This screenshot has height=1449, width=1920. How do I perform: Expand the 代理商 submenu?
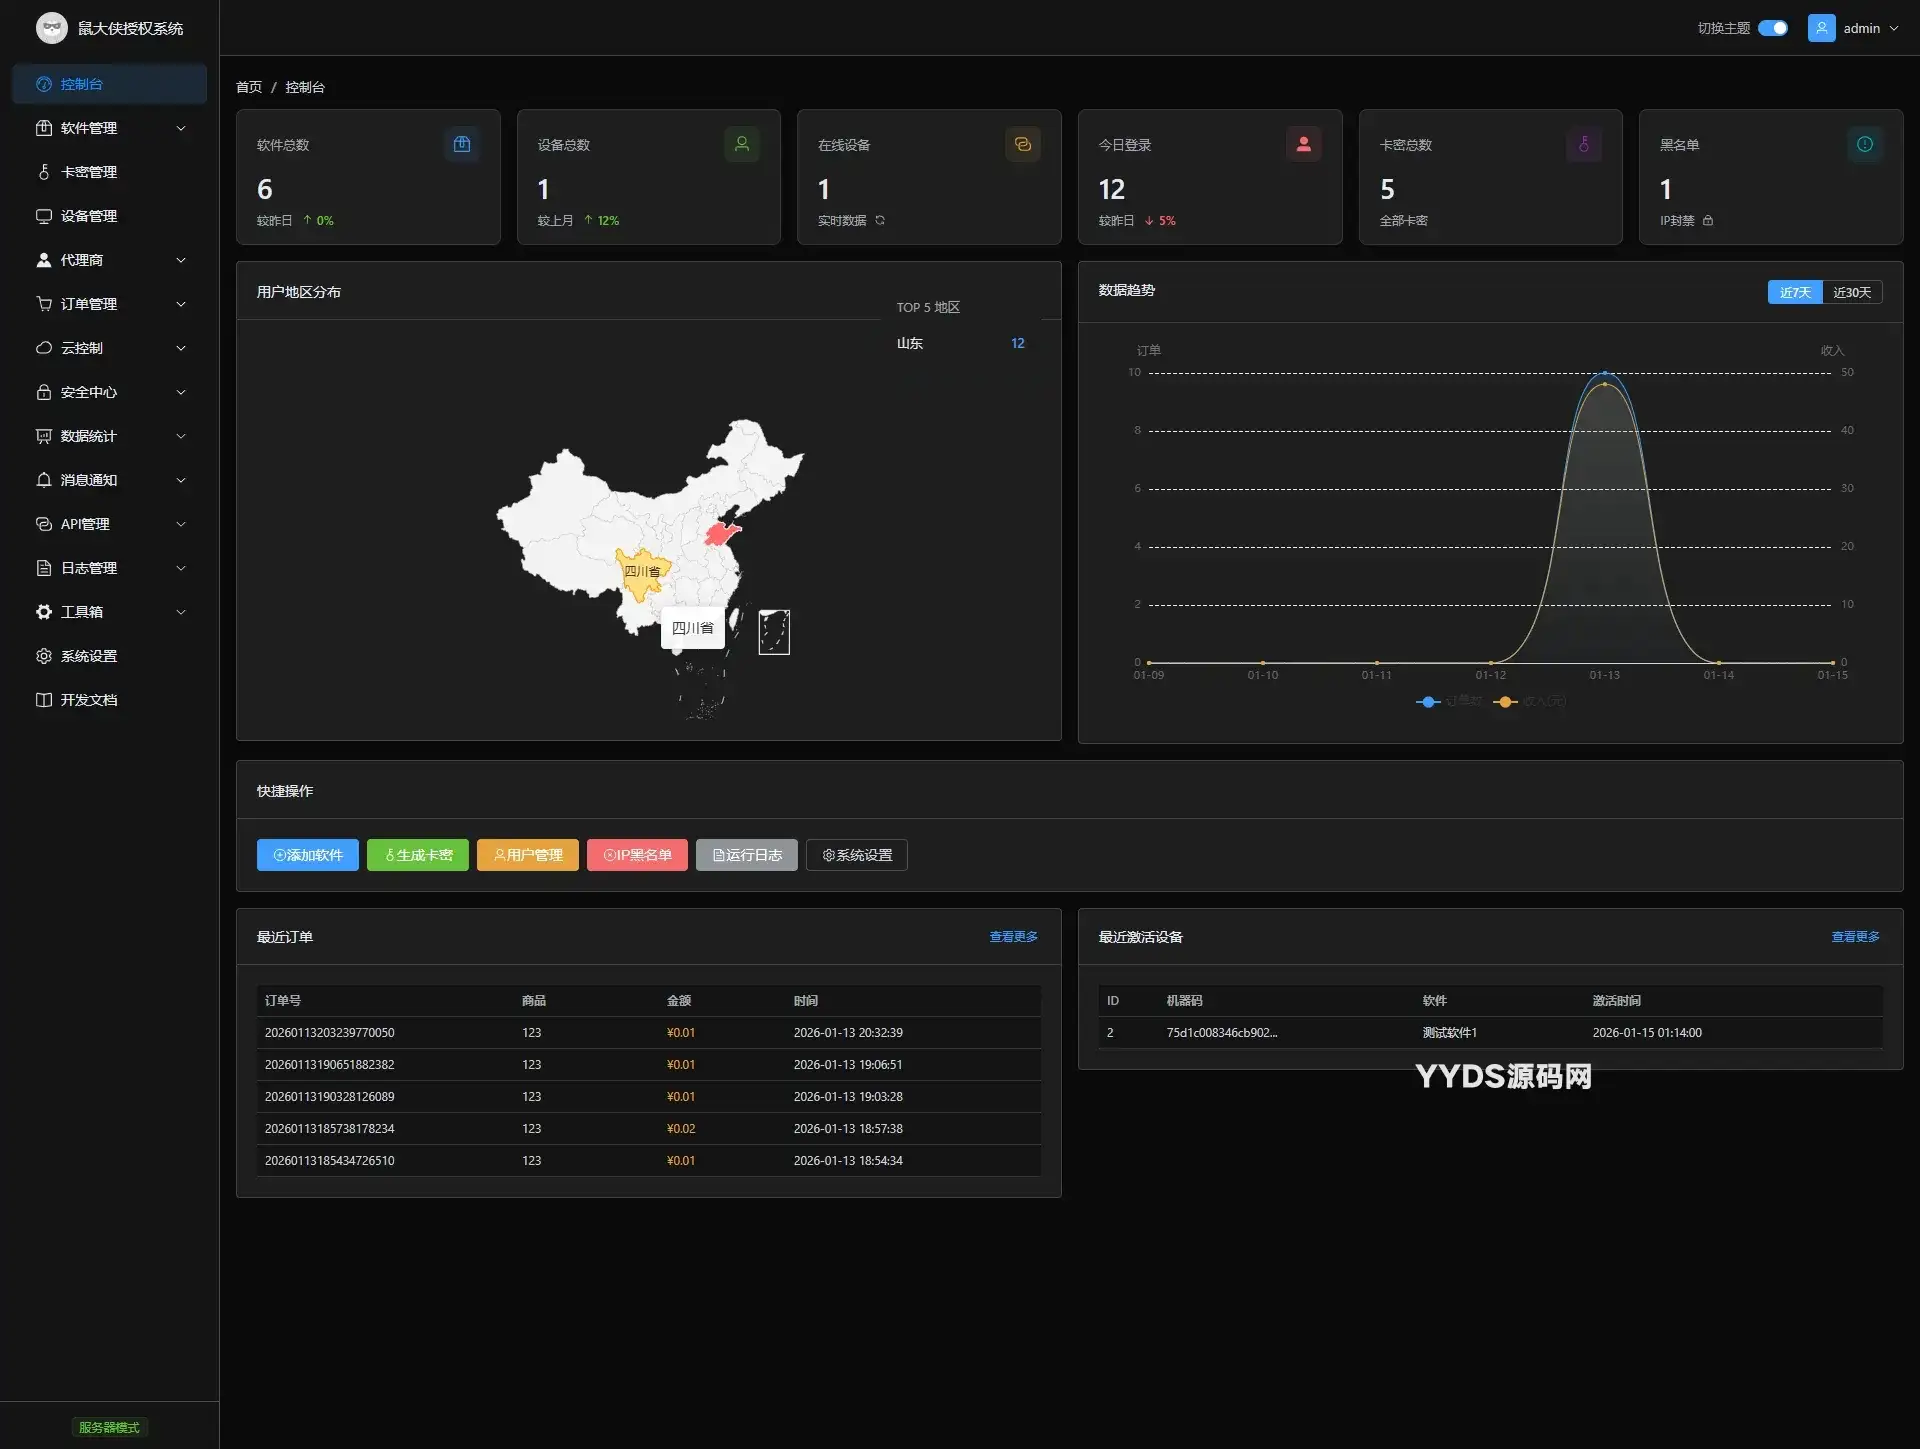[110, 260]
